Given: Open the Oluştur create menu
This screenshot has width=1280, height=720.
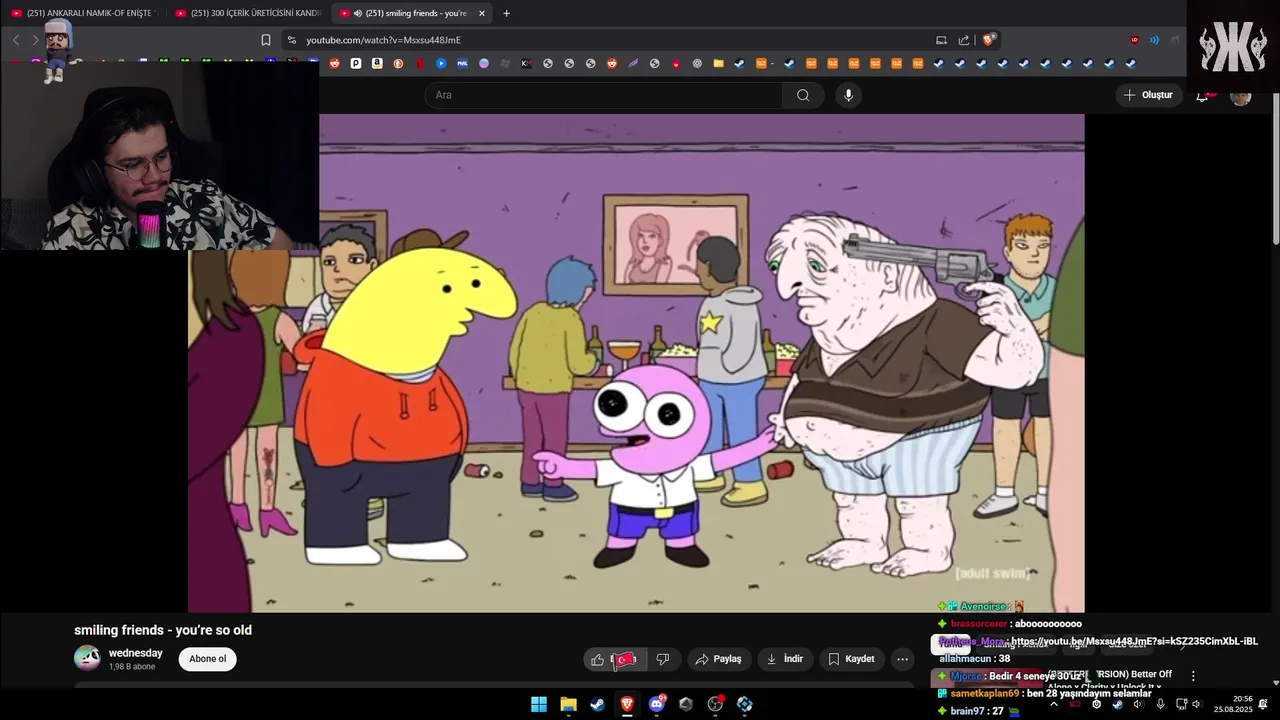Looking at the screenshot, I should coord(1148,95).
